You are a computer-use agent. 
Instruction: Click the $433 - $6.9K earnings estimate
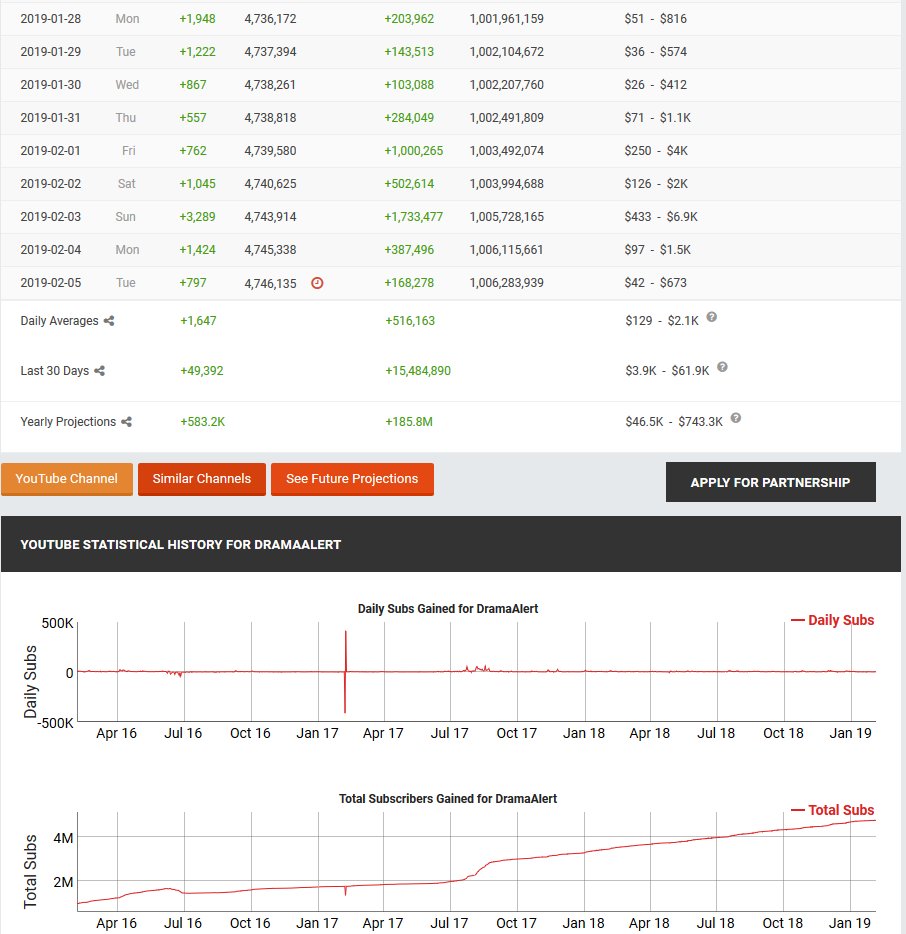pyautogui.click(x=661, y=217)
